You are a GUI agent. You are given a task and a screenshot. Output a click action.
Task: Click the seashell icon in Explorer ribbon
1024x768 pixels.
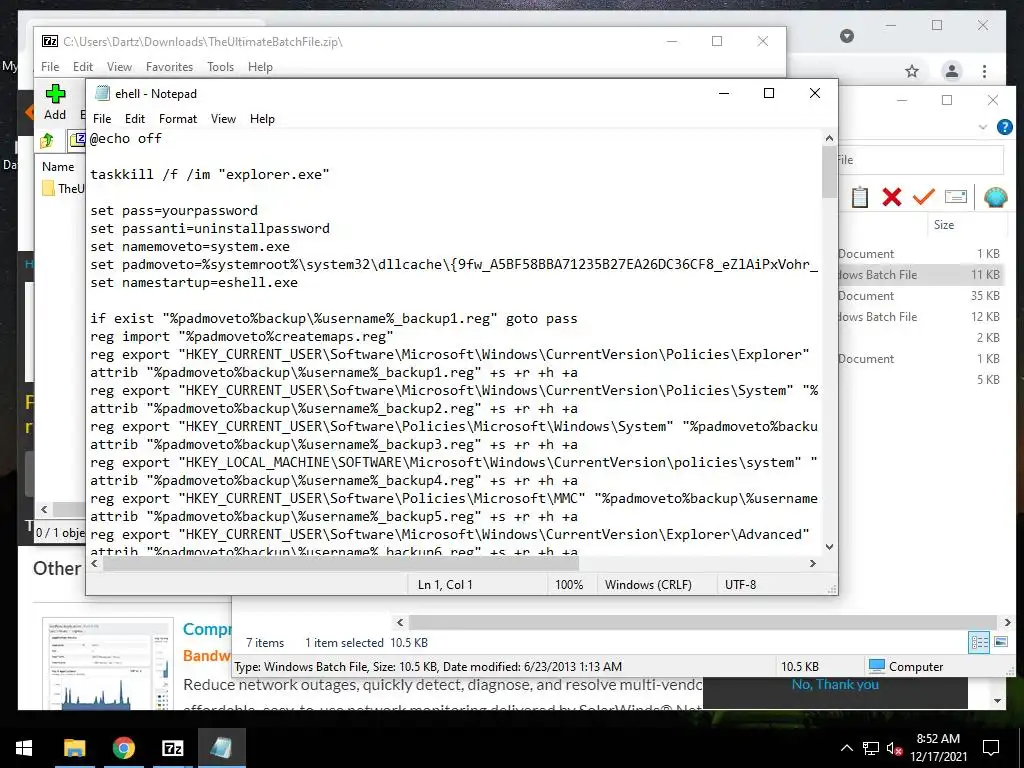(995, 197)
